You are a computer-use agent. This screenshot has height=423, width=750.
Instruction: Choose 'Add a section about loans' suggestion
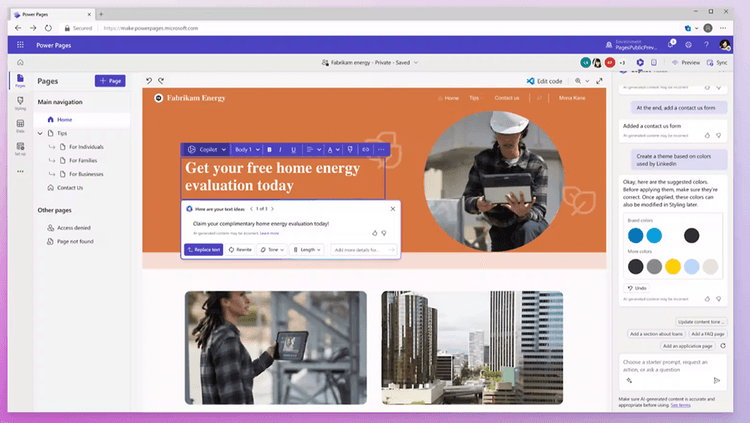656,334
